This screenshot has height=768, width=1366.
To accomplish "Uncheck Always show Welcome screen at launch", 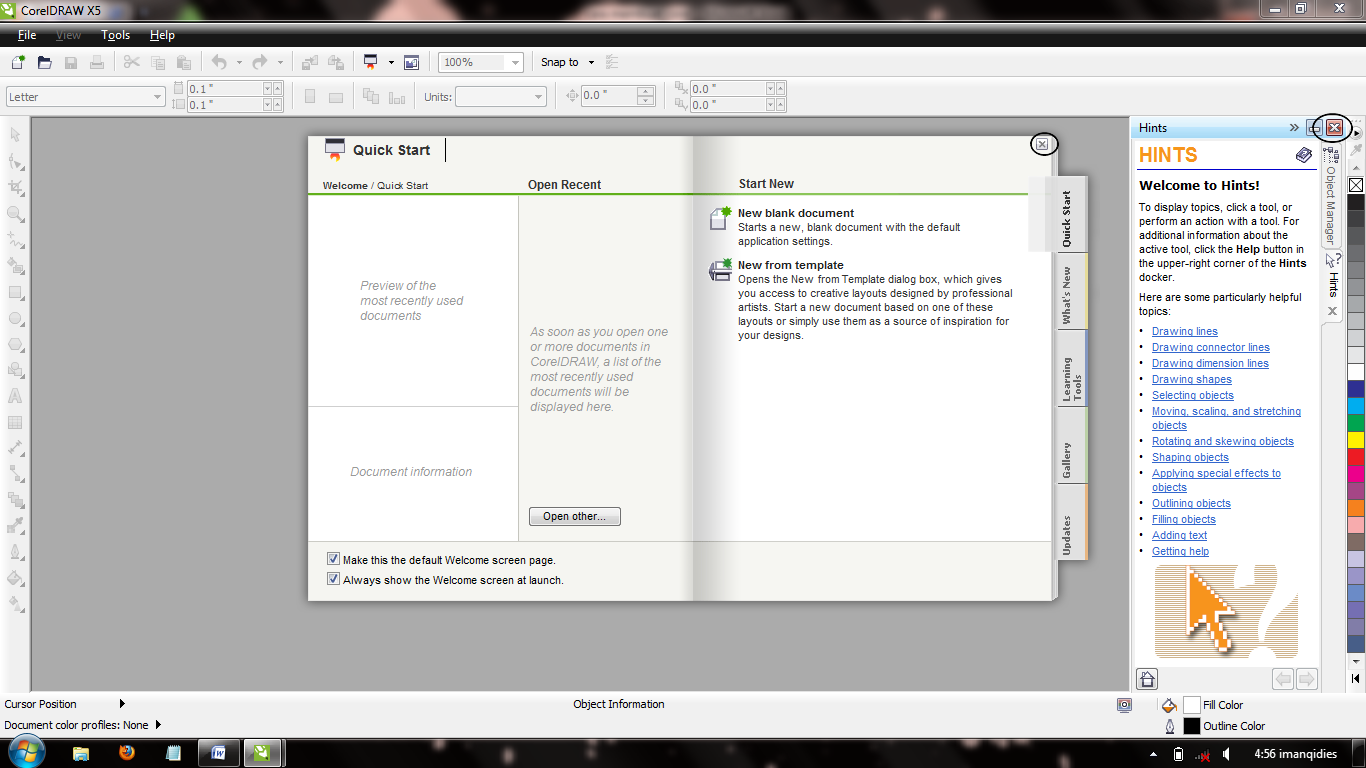I will 334,579.
